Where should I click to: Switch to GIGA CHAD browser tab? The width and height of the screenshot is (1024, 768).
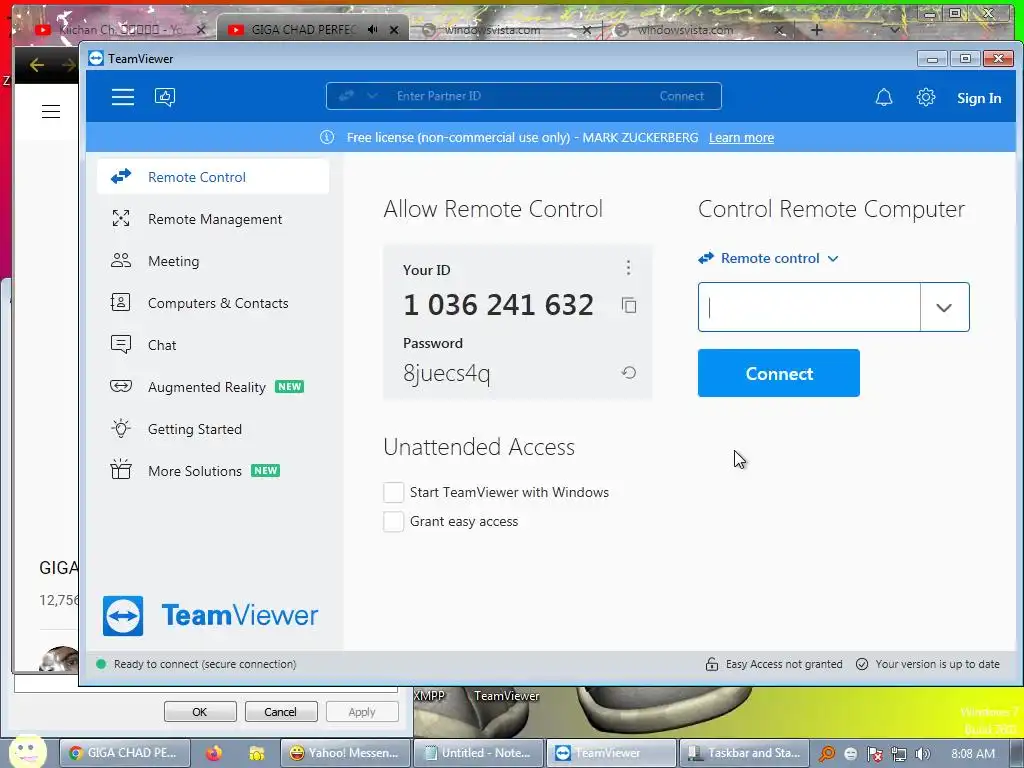coord(312,30)
